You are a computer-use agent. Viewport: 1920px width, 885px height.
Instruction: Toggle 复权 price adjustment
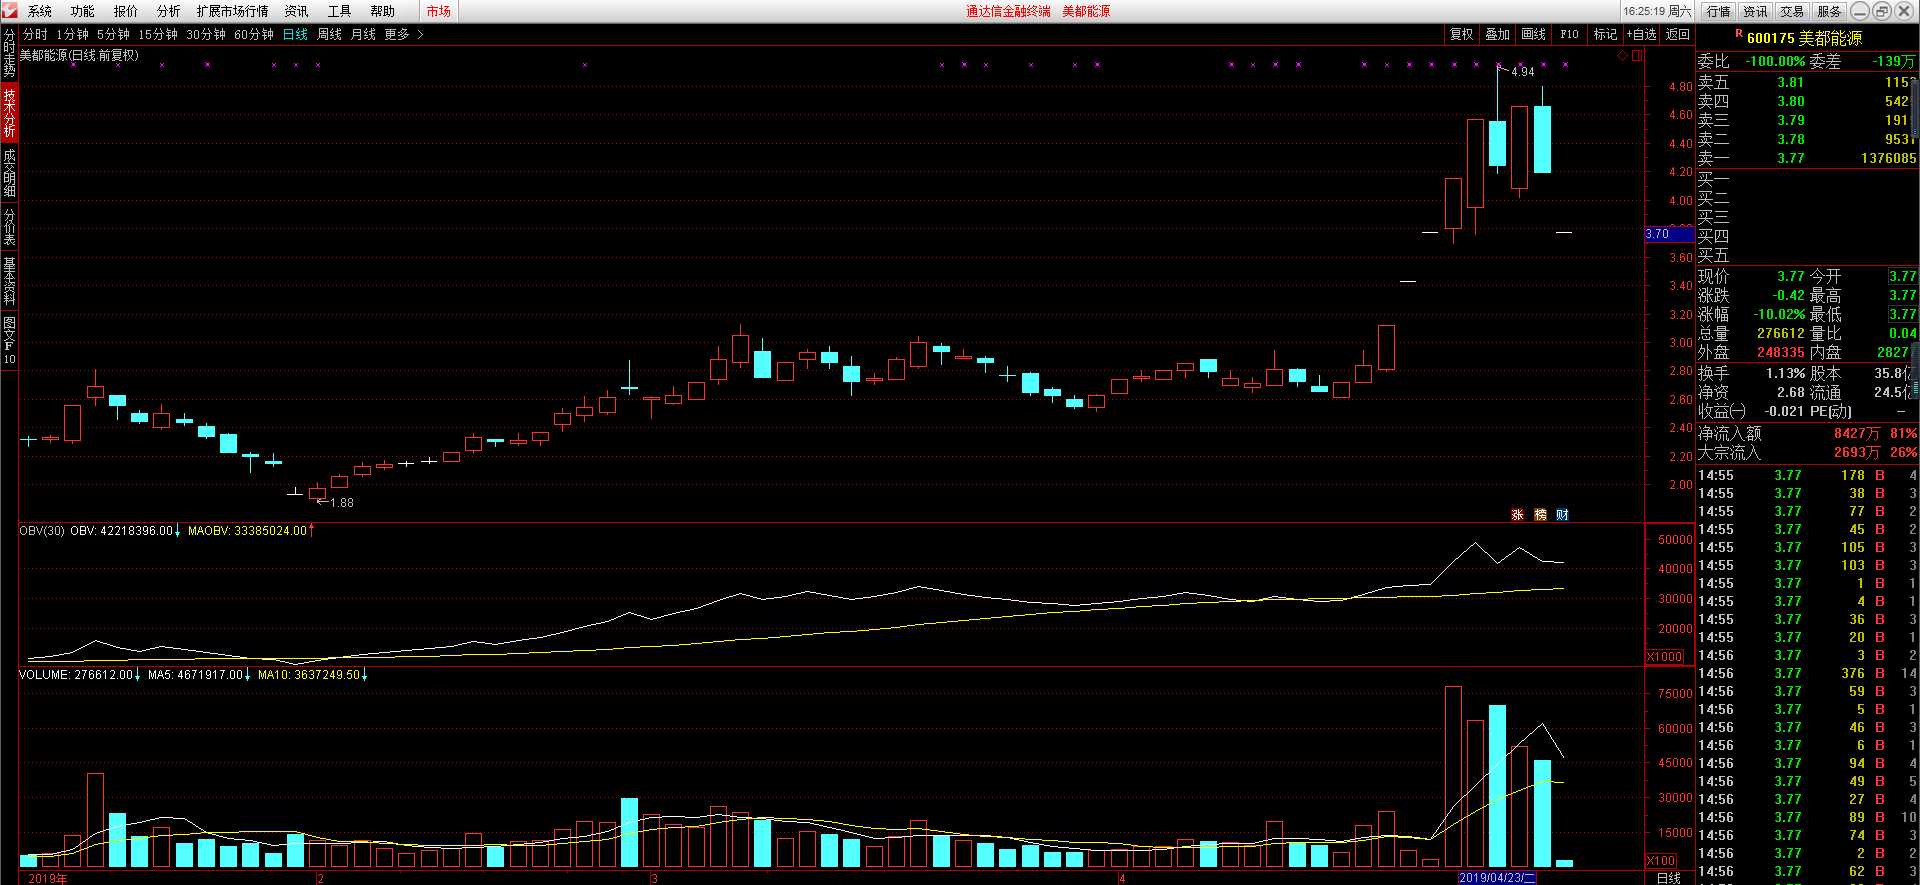click(x=1462, y=35)
